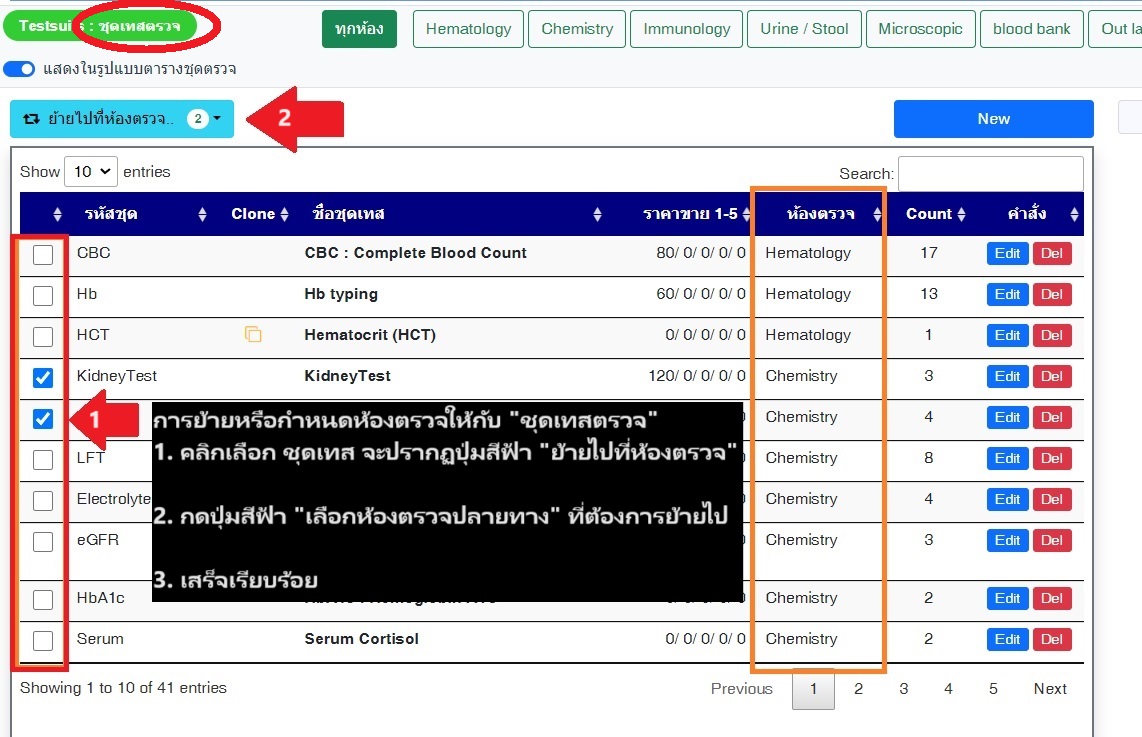Click the blue New button
1142x737 pixels.
[993, 119]
